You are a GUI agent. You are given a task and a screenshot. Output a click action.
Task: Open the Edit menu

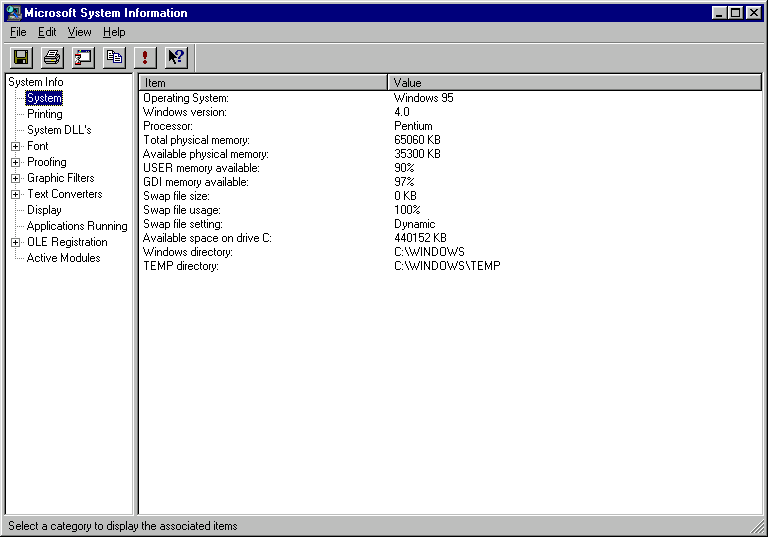click(47, 32)
